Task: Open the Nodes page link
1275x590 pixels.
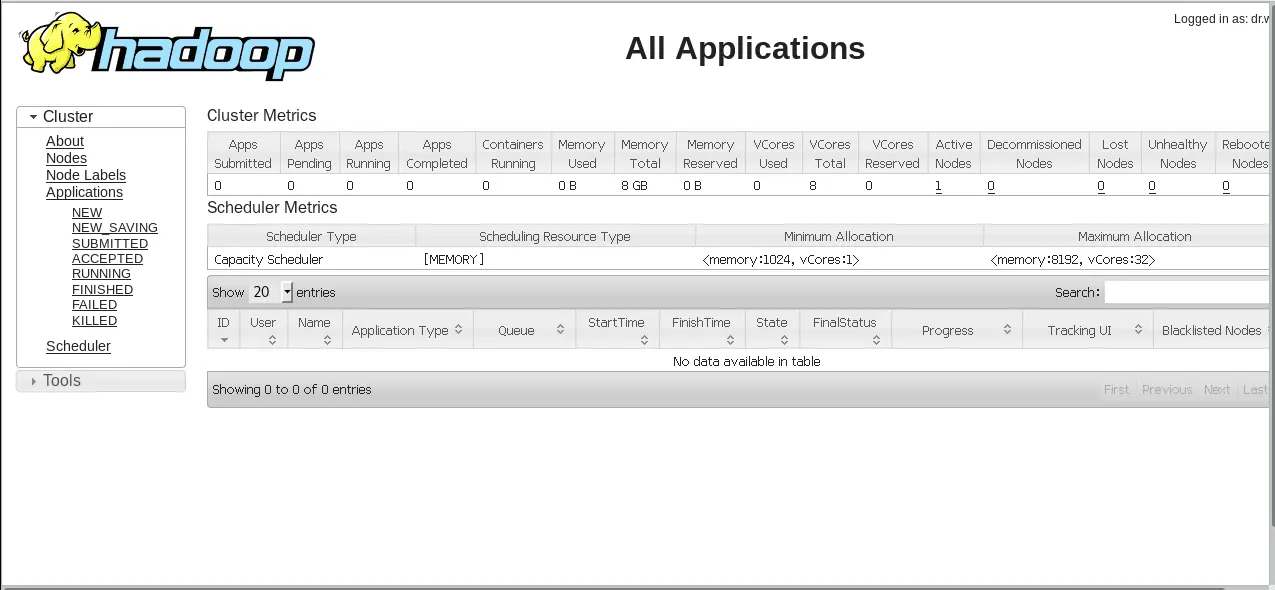Action: click(66, 158)
